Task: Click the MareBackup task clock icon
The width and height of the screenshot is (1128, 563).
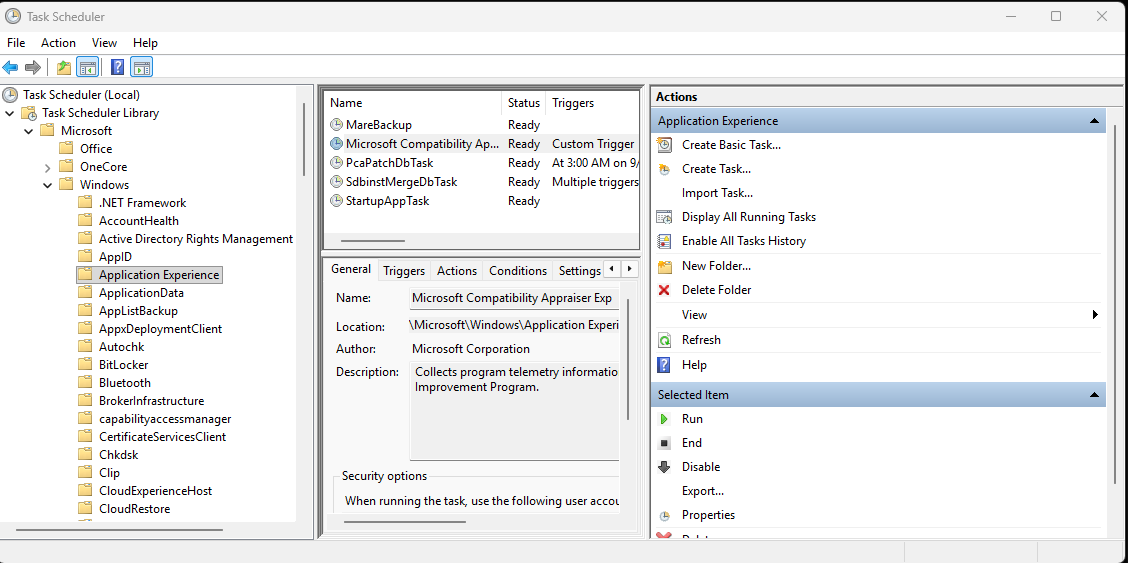Action: (x=336, y=124)
